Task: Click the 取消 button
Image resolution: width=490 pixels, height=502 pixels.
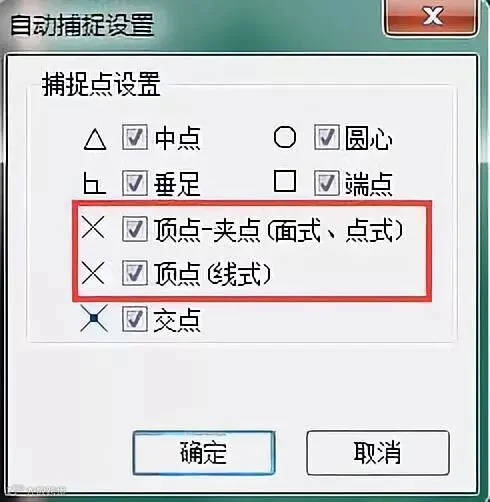Action: [x=378, y=453]
